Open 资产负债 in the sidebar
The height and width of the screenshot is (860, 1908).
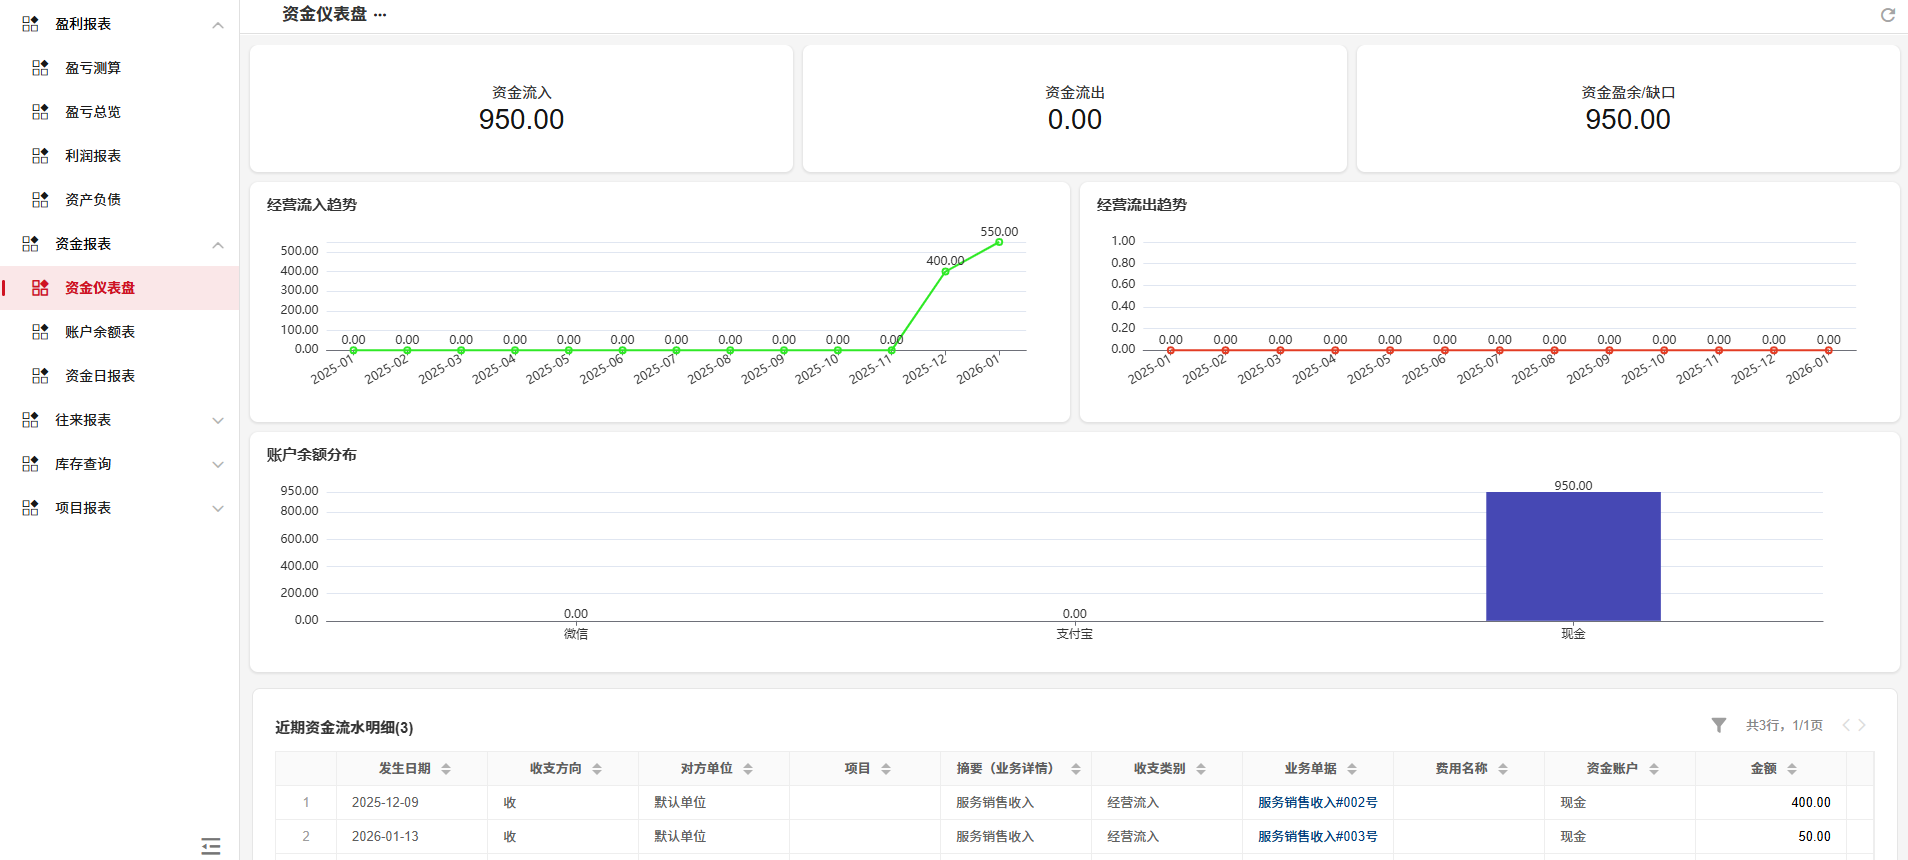(93, 200)
